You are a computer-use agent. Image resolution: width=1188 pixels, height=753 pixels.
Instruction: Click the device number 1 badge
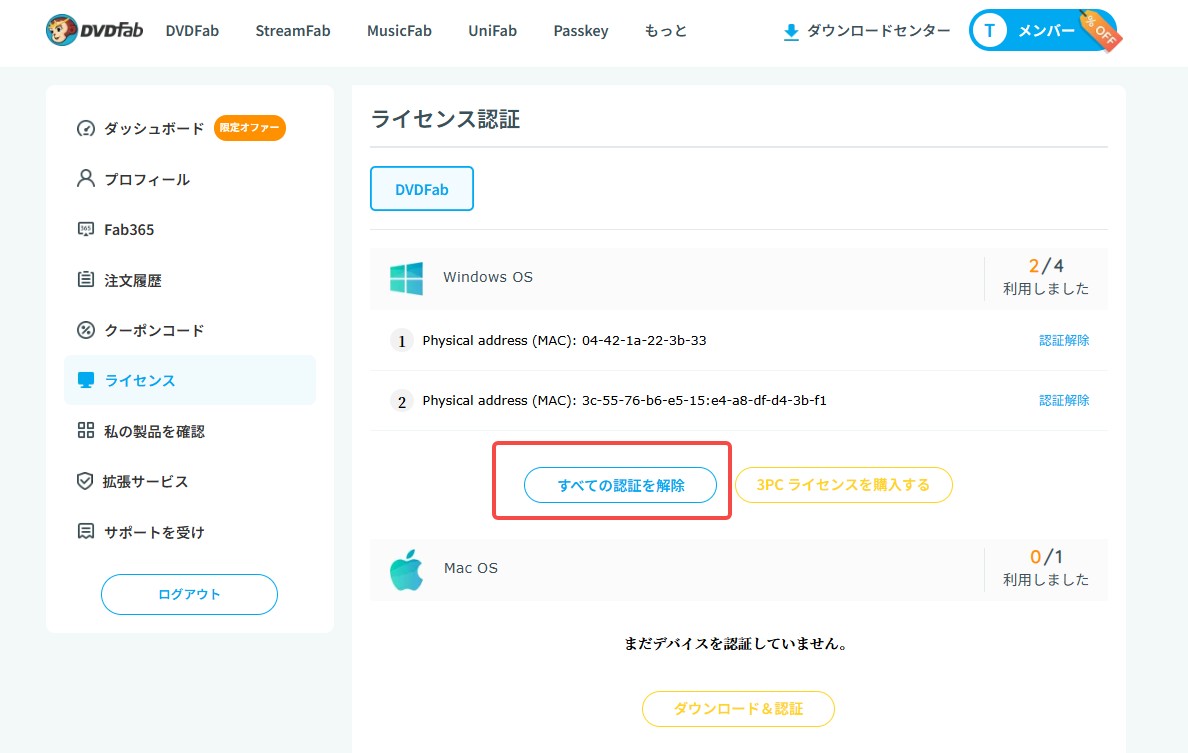[402, 340]
